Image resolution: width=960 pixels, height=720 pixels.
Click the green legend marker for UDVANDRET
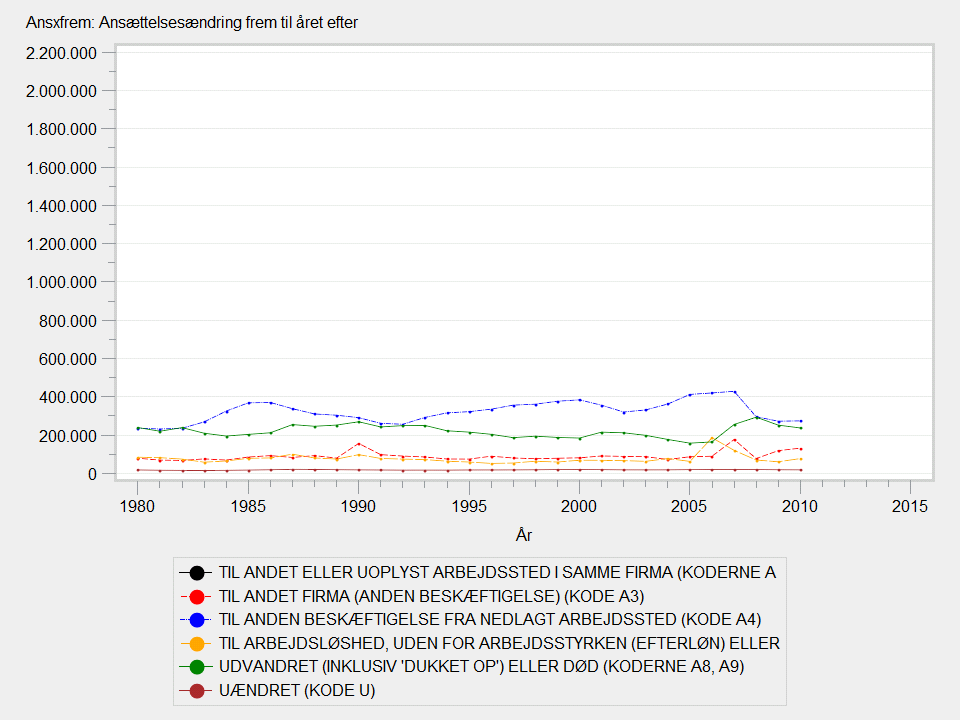tap(197, 667)
